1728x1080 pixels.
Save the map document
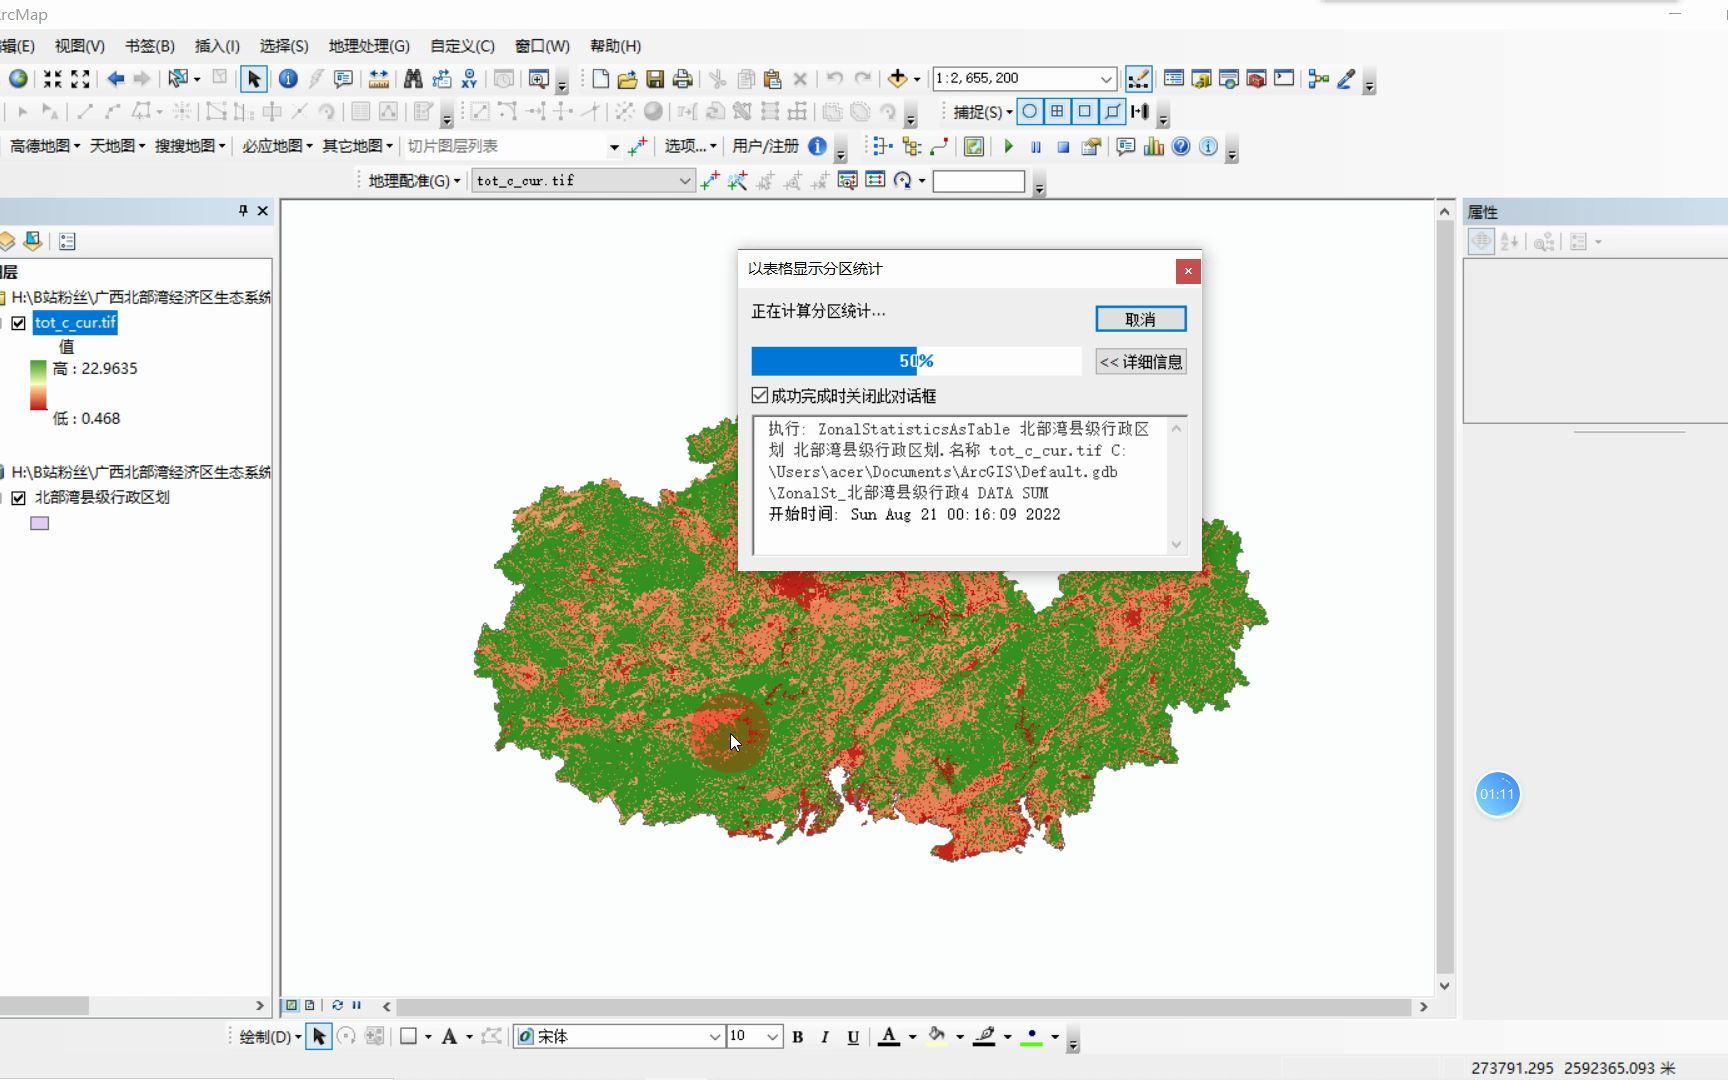[x=655, y=79]
